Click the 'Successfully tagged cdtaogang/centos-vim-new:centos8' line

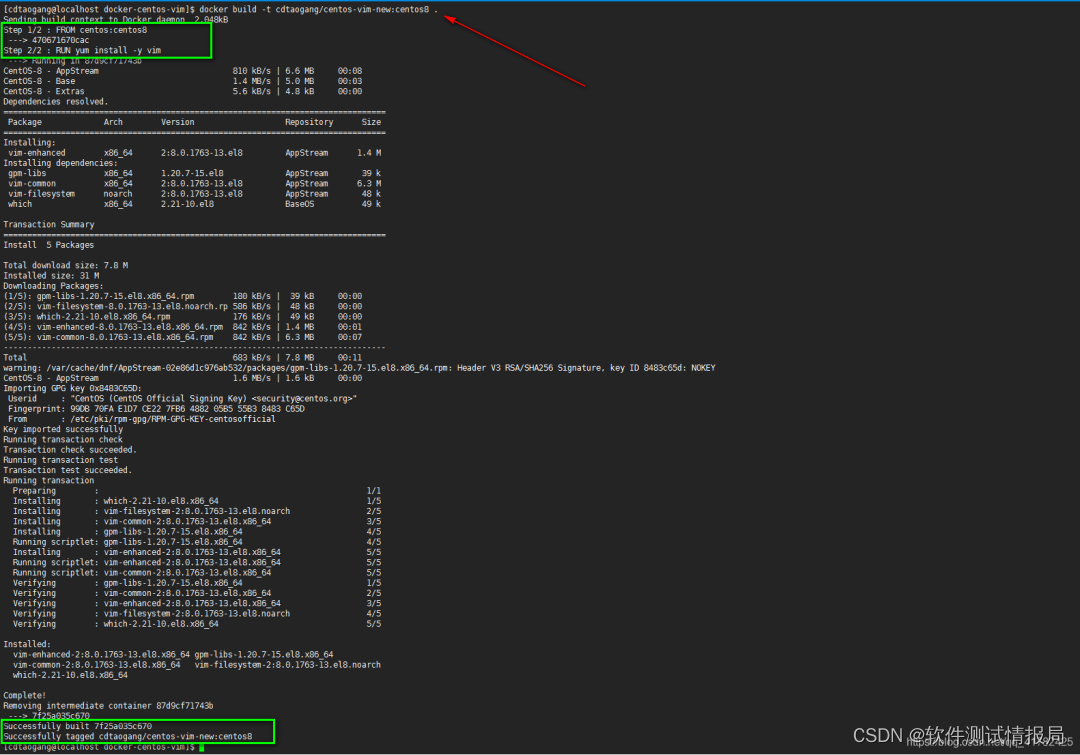point(128,737)
